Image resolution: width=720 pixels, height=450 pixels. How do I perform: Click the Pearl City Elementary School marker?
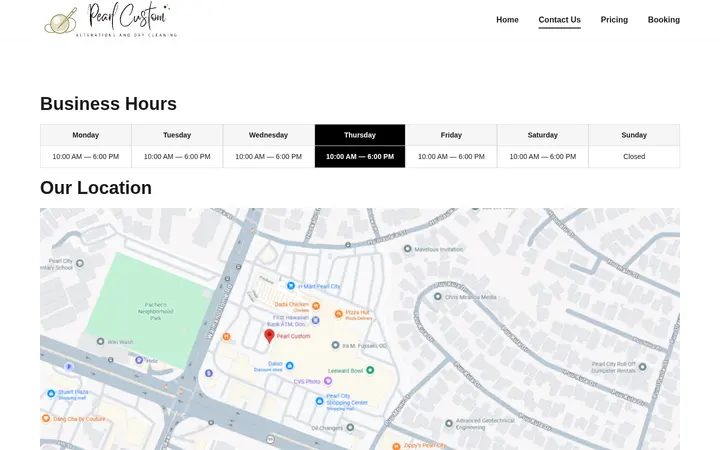(x=79, y=263)
